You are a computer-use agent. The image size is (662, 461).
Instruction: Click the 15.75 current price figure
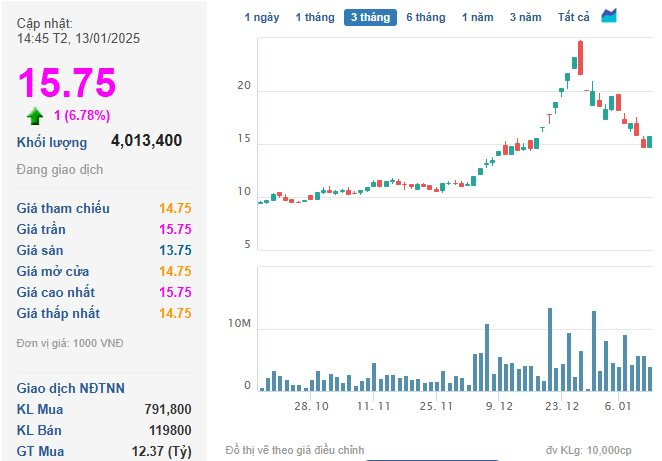67,82
